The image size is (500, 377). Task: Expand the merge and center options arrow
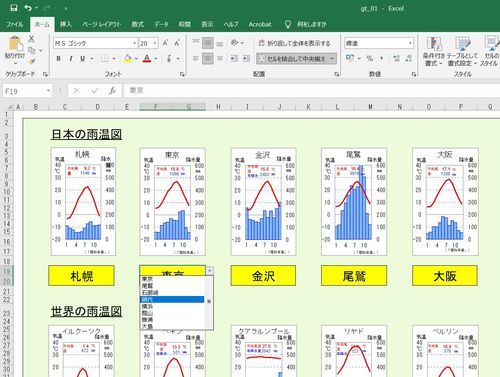332,59
